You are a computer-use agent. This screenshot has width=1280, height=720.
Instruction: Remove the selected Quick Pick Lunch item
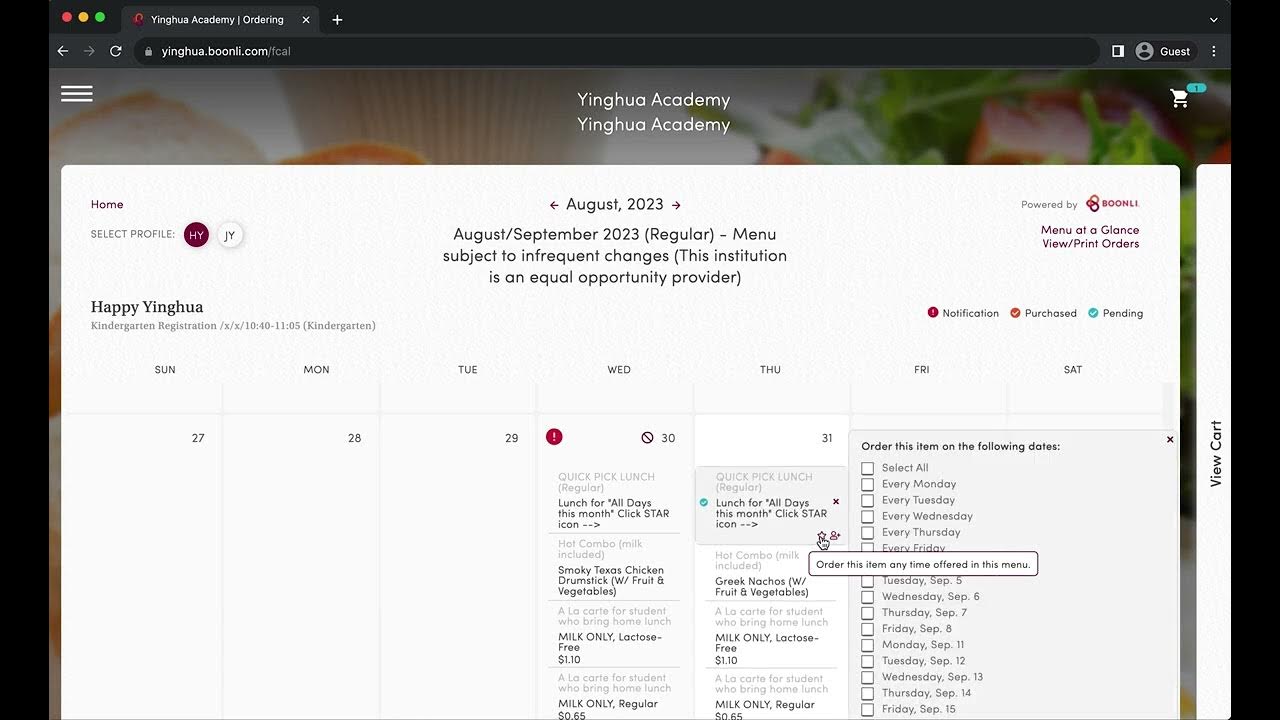836,502
